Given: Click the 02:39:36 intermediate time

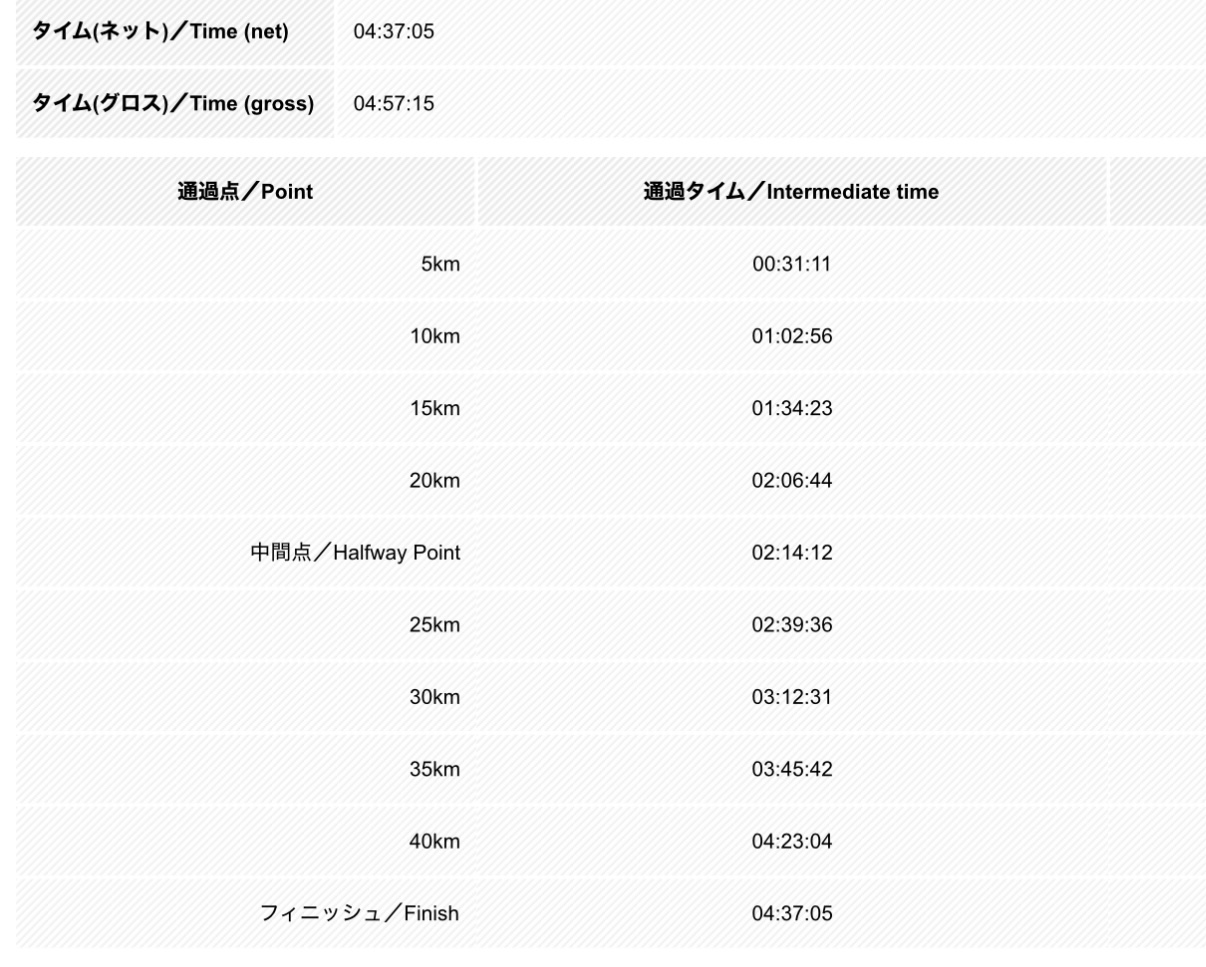Looking at the screenshot, I should tap(791, 625).
